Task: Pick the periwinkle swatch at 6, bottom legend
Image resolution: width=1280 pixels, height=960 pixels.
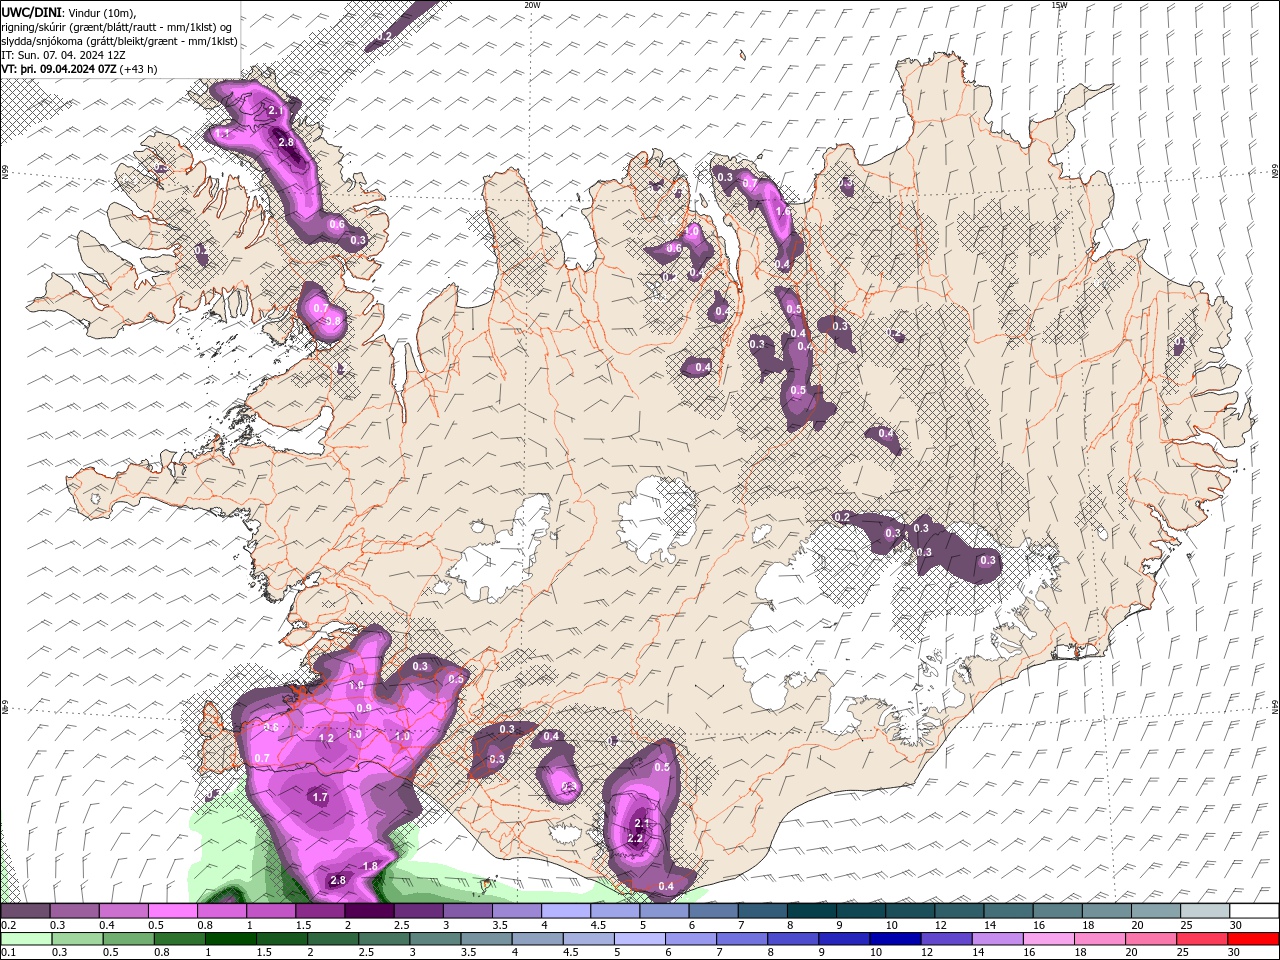Action: (689, 939)
